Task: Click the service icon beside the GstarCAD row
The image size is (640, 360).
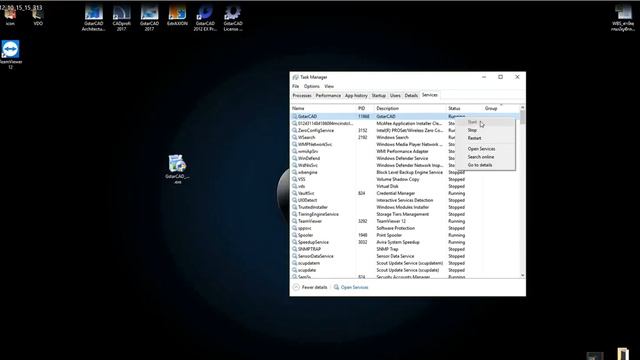Action: [294, 116]
